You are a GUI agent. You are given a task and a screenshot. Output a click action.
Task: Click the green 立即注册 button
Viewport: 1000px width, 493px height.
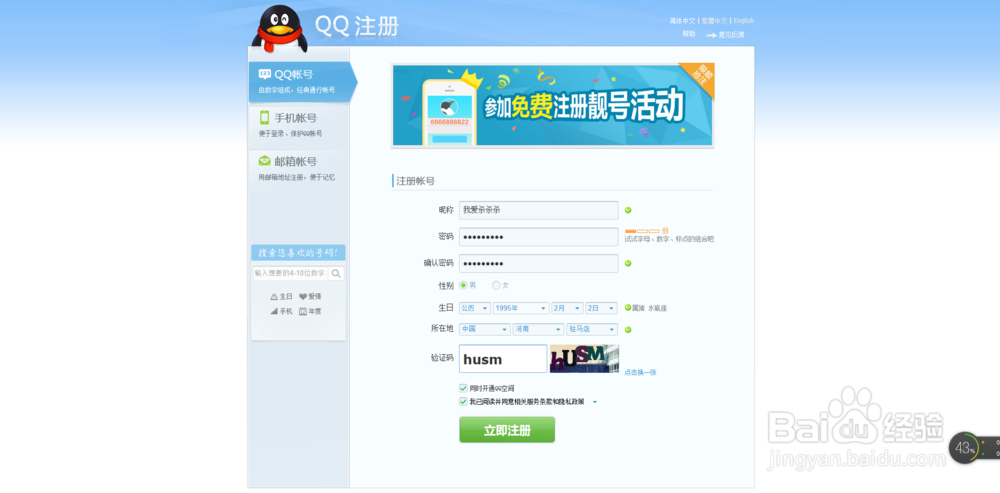(507, 430)
